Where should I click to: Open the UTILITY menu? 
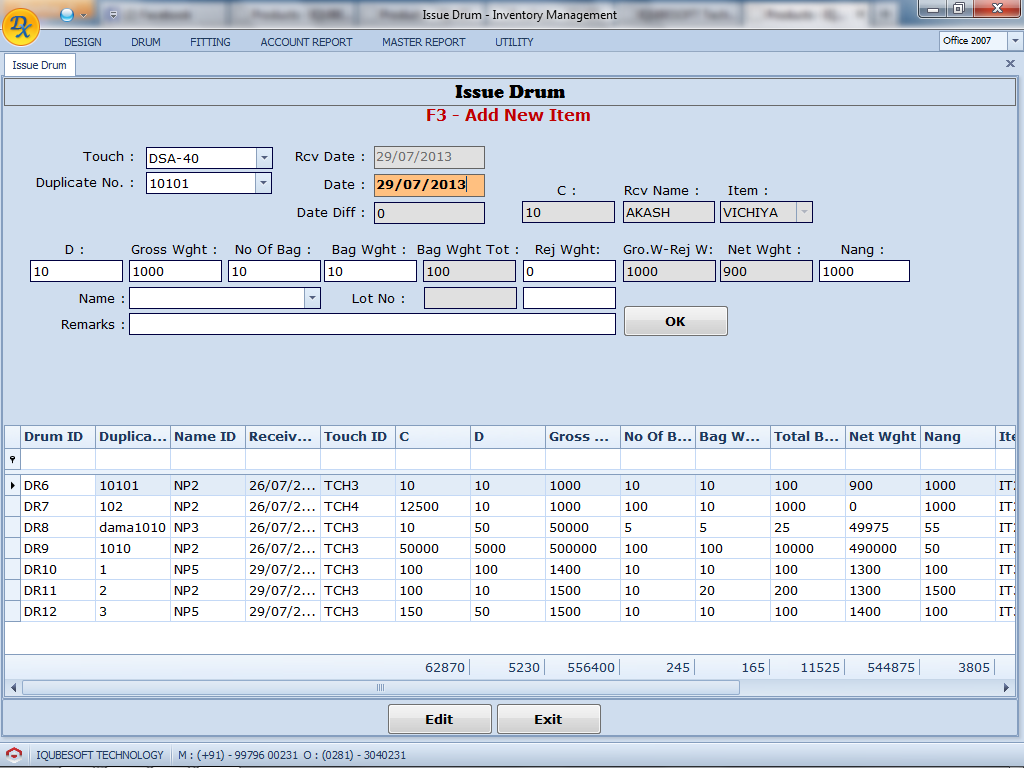click(x=514, y=42)
